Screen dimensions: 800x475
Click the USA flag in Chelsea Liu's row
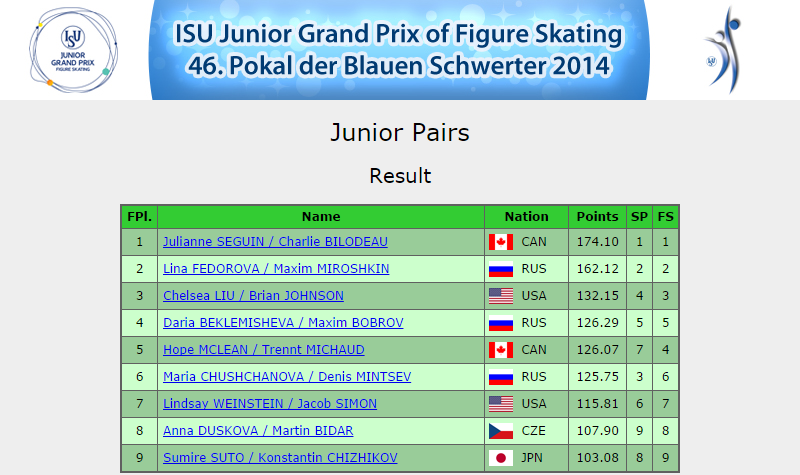click(x=501, y=296)
